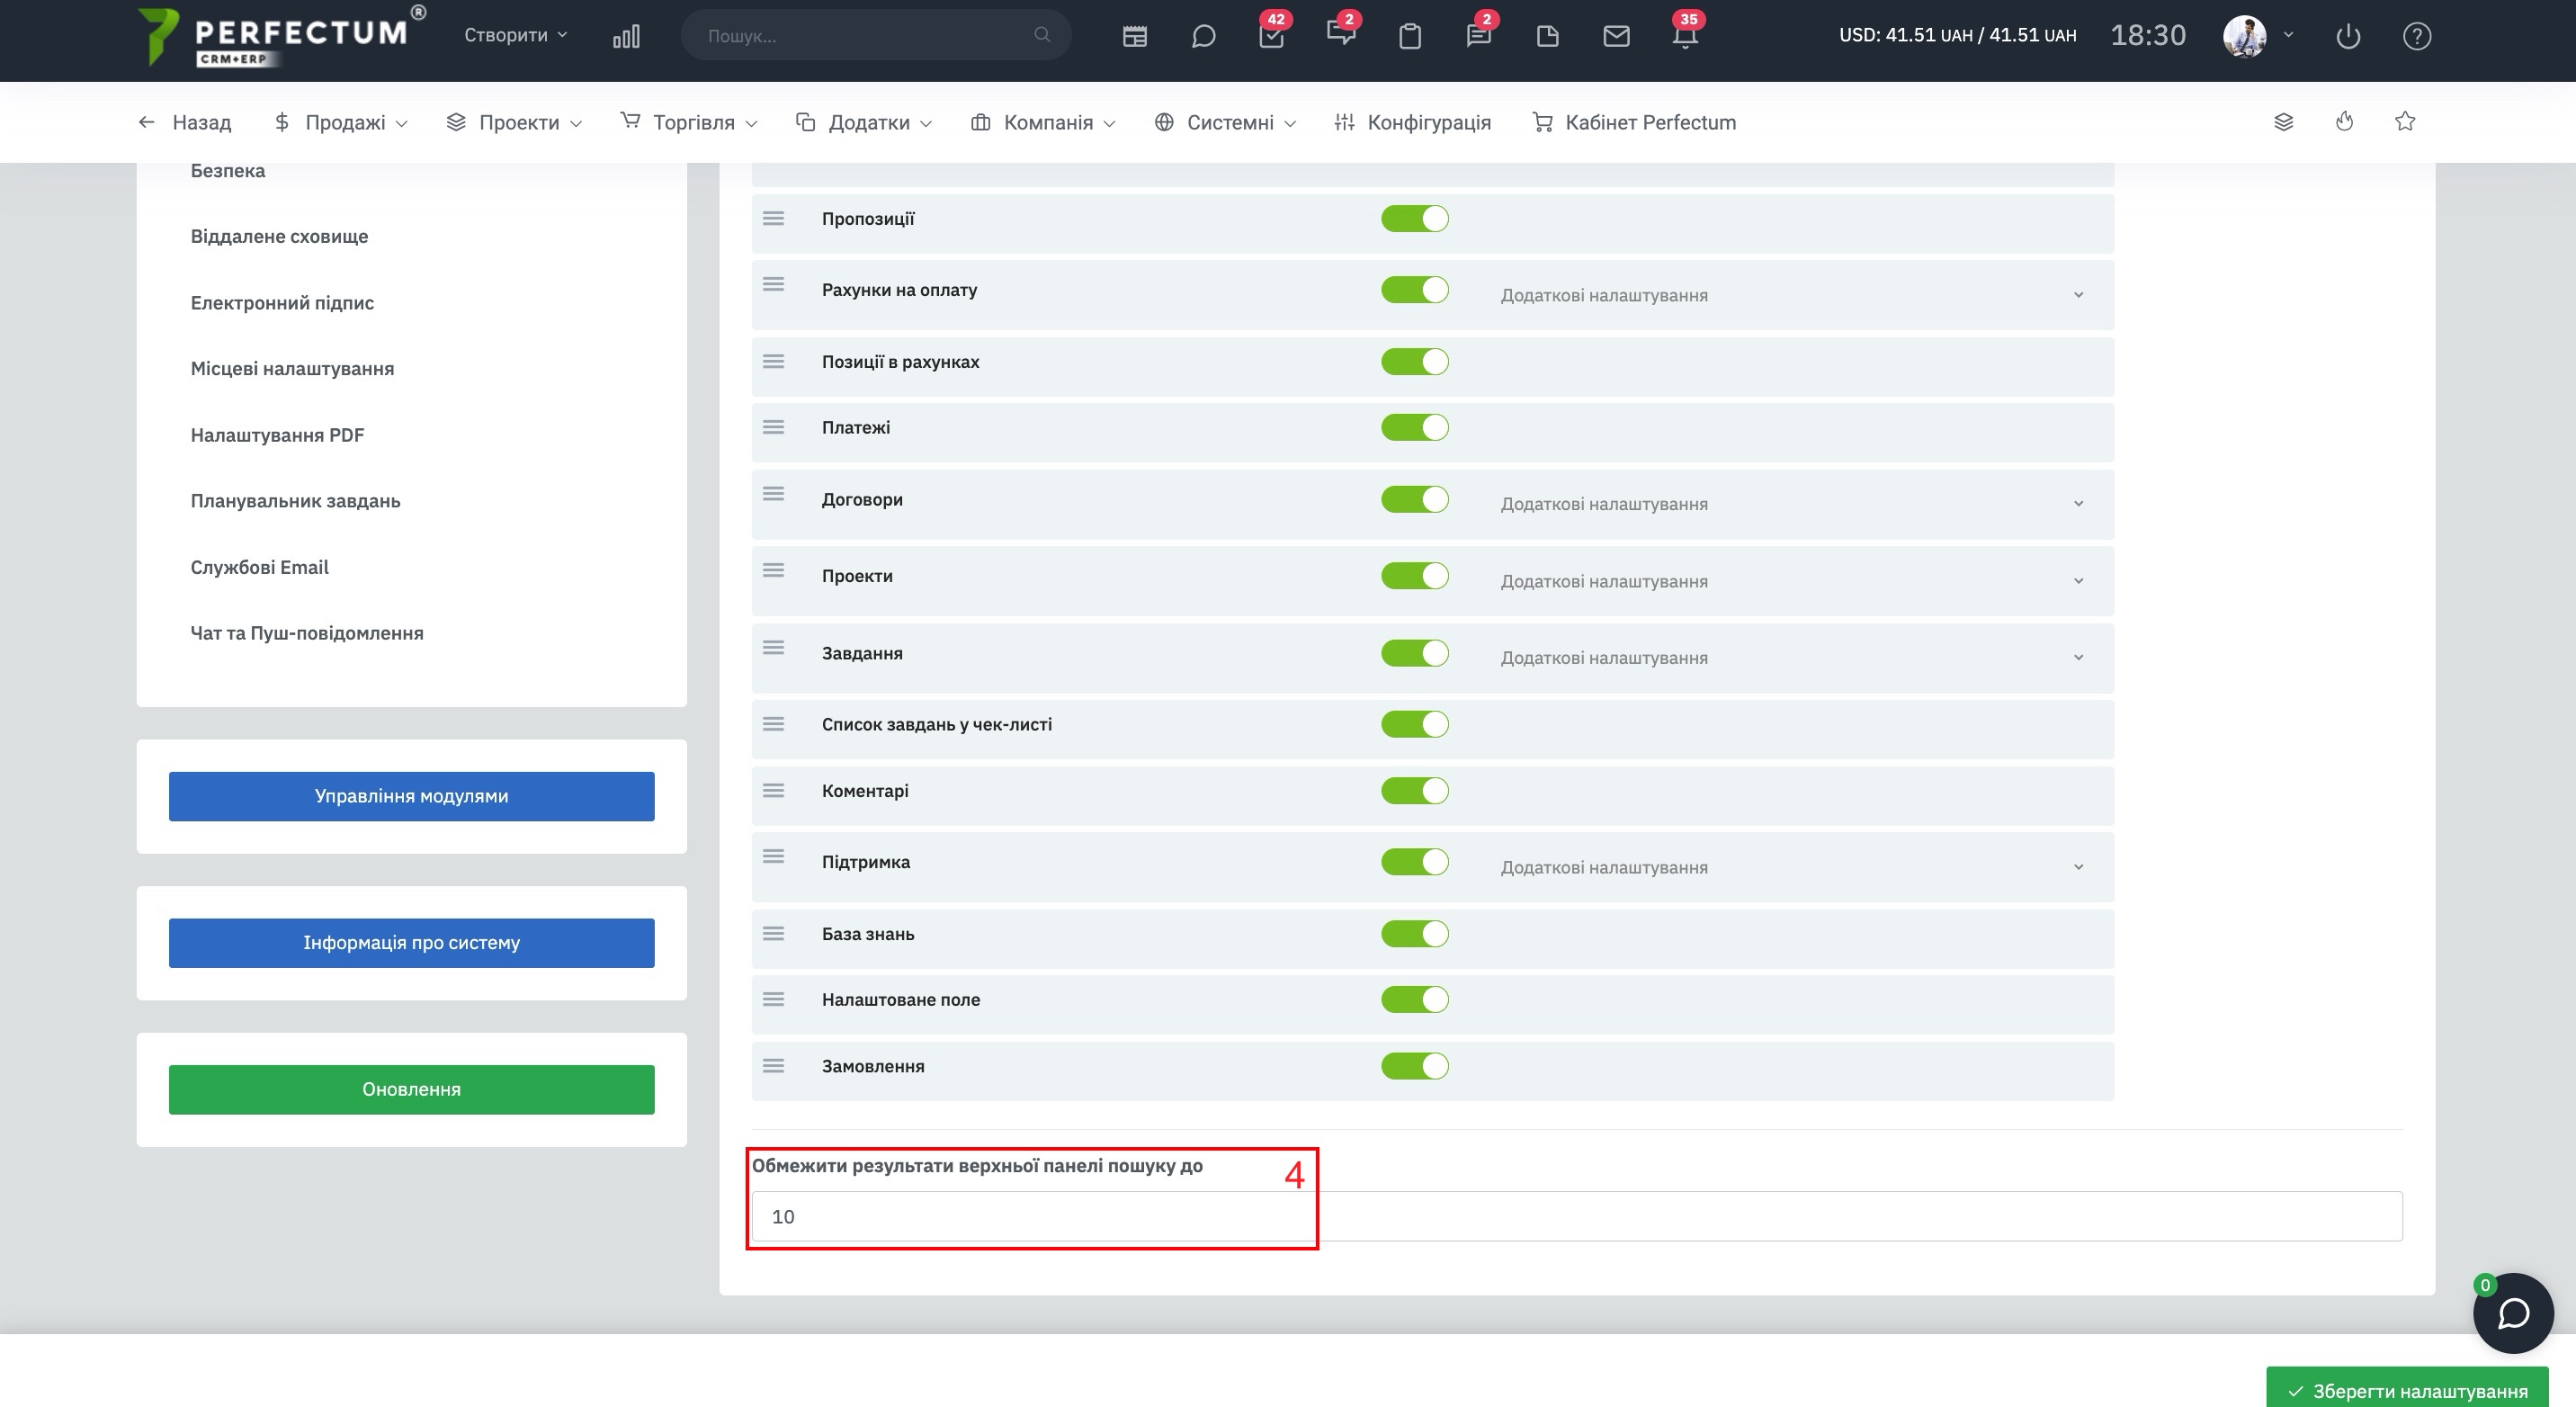Grab the drag handle for Пропозиції
Viewport: 2576px width, 1407px height.
[773, 219]
